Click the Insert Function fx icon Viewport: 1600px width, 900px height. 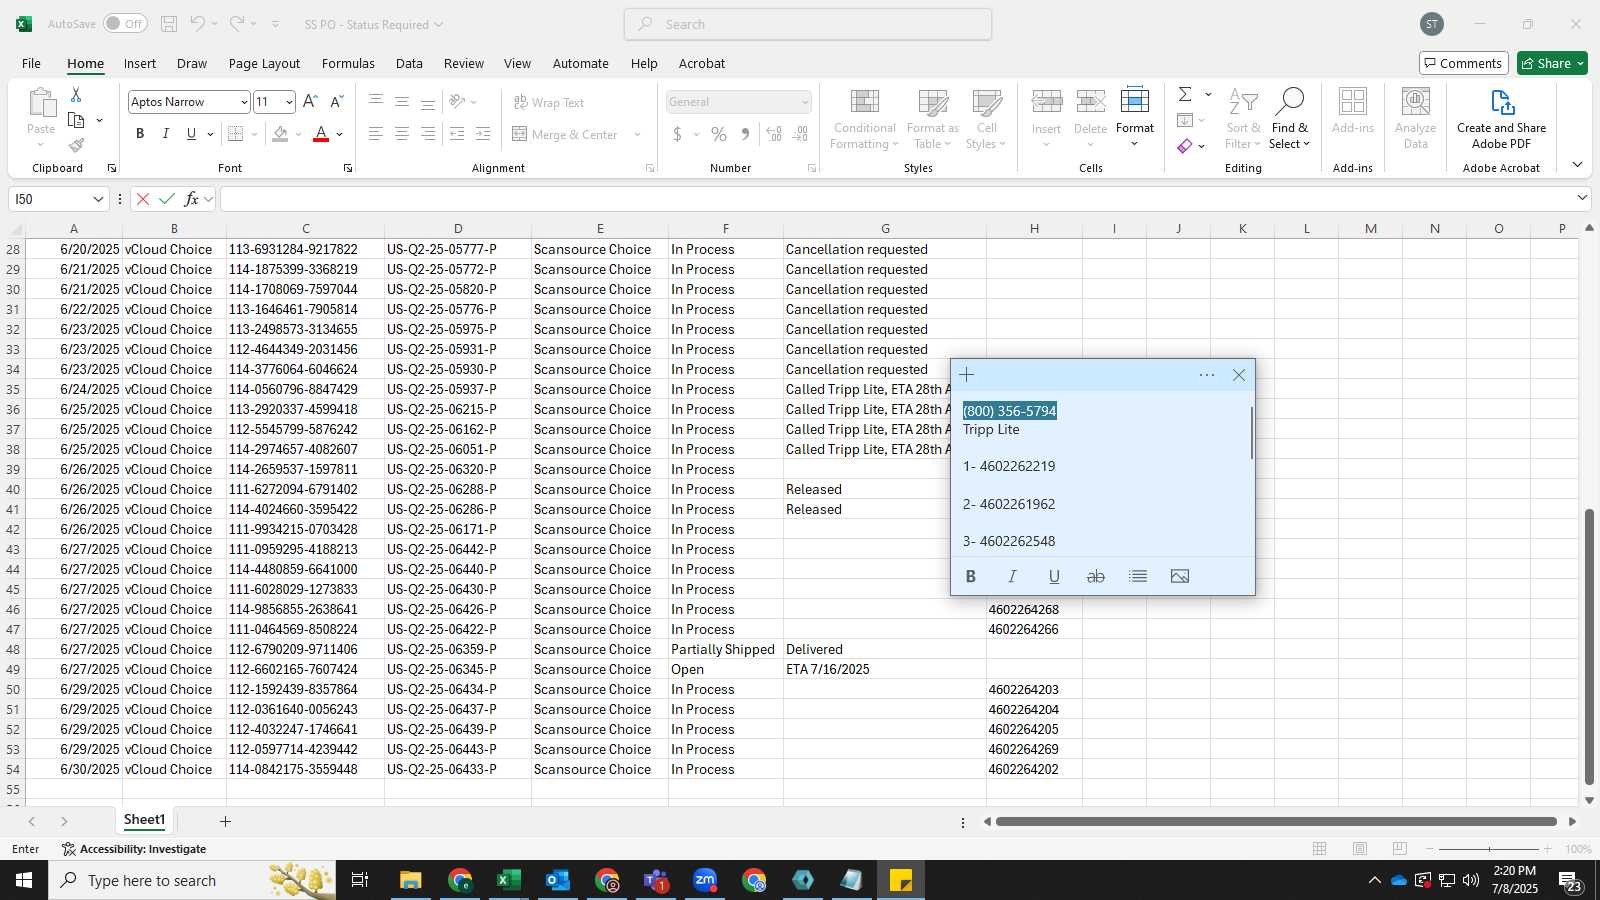click(191, 199)
